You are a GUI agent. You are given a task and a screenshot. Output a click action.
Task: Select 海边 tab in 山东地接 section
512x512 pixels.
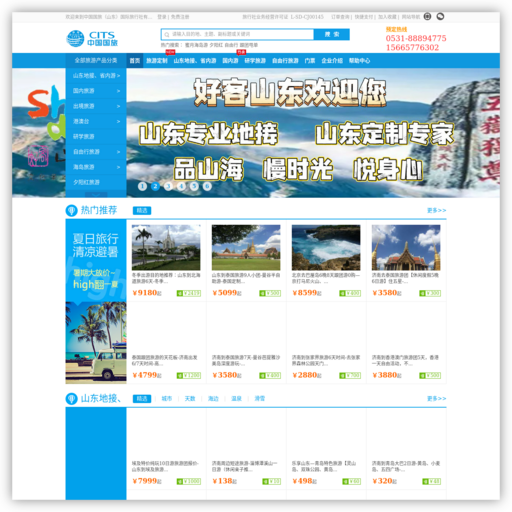click(x=213, y=399)
